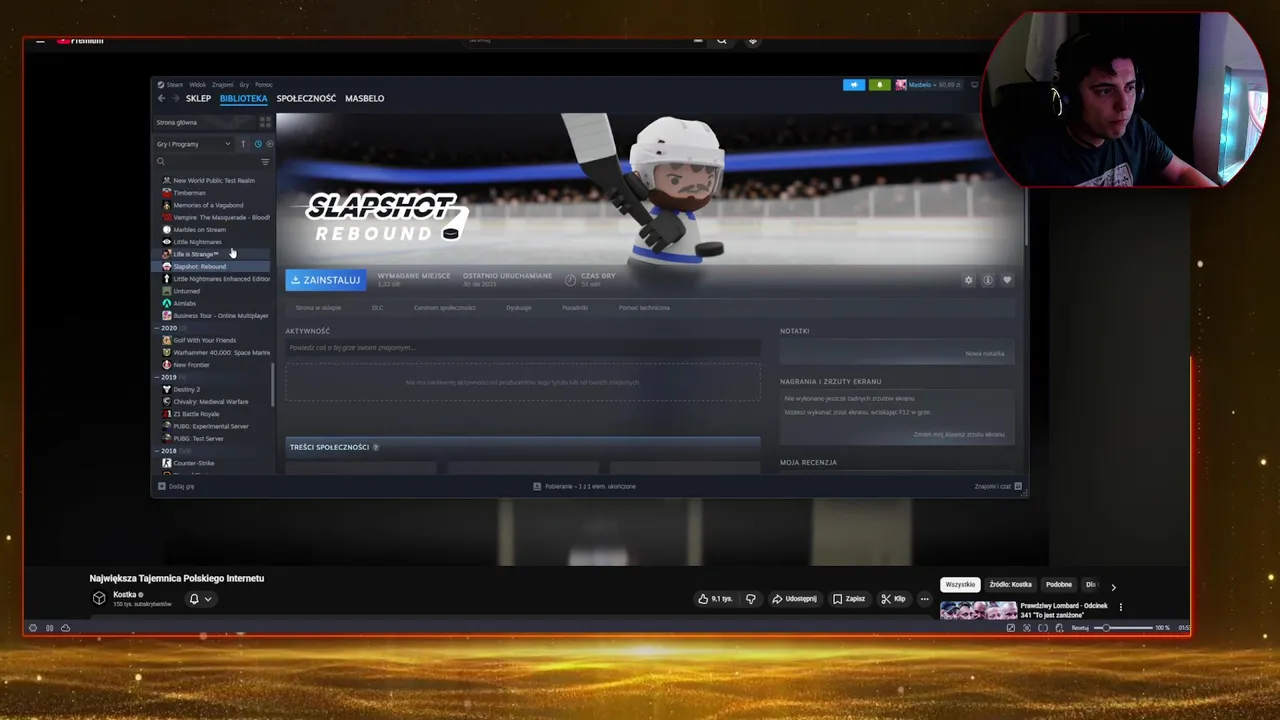
Task: Open the SPOŁECZNOŚĆ tab
Action: (306, 98)
